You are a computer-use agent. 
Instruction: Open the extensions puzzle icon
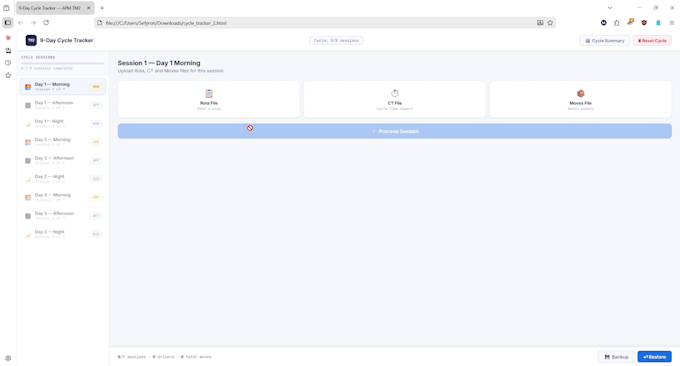pyautogui.click(x=616, y=23)
